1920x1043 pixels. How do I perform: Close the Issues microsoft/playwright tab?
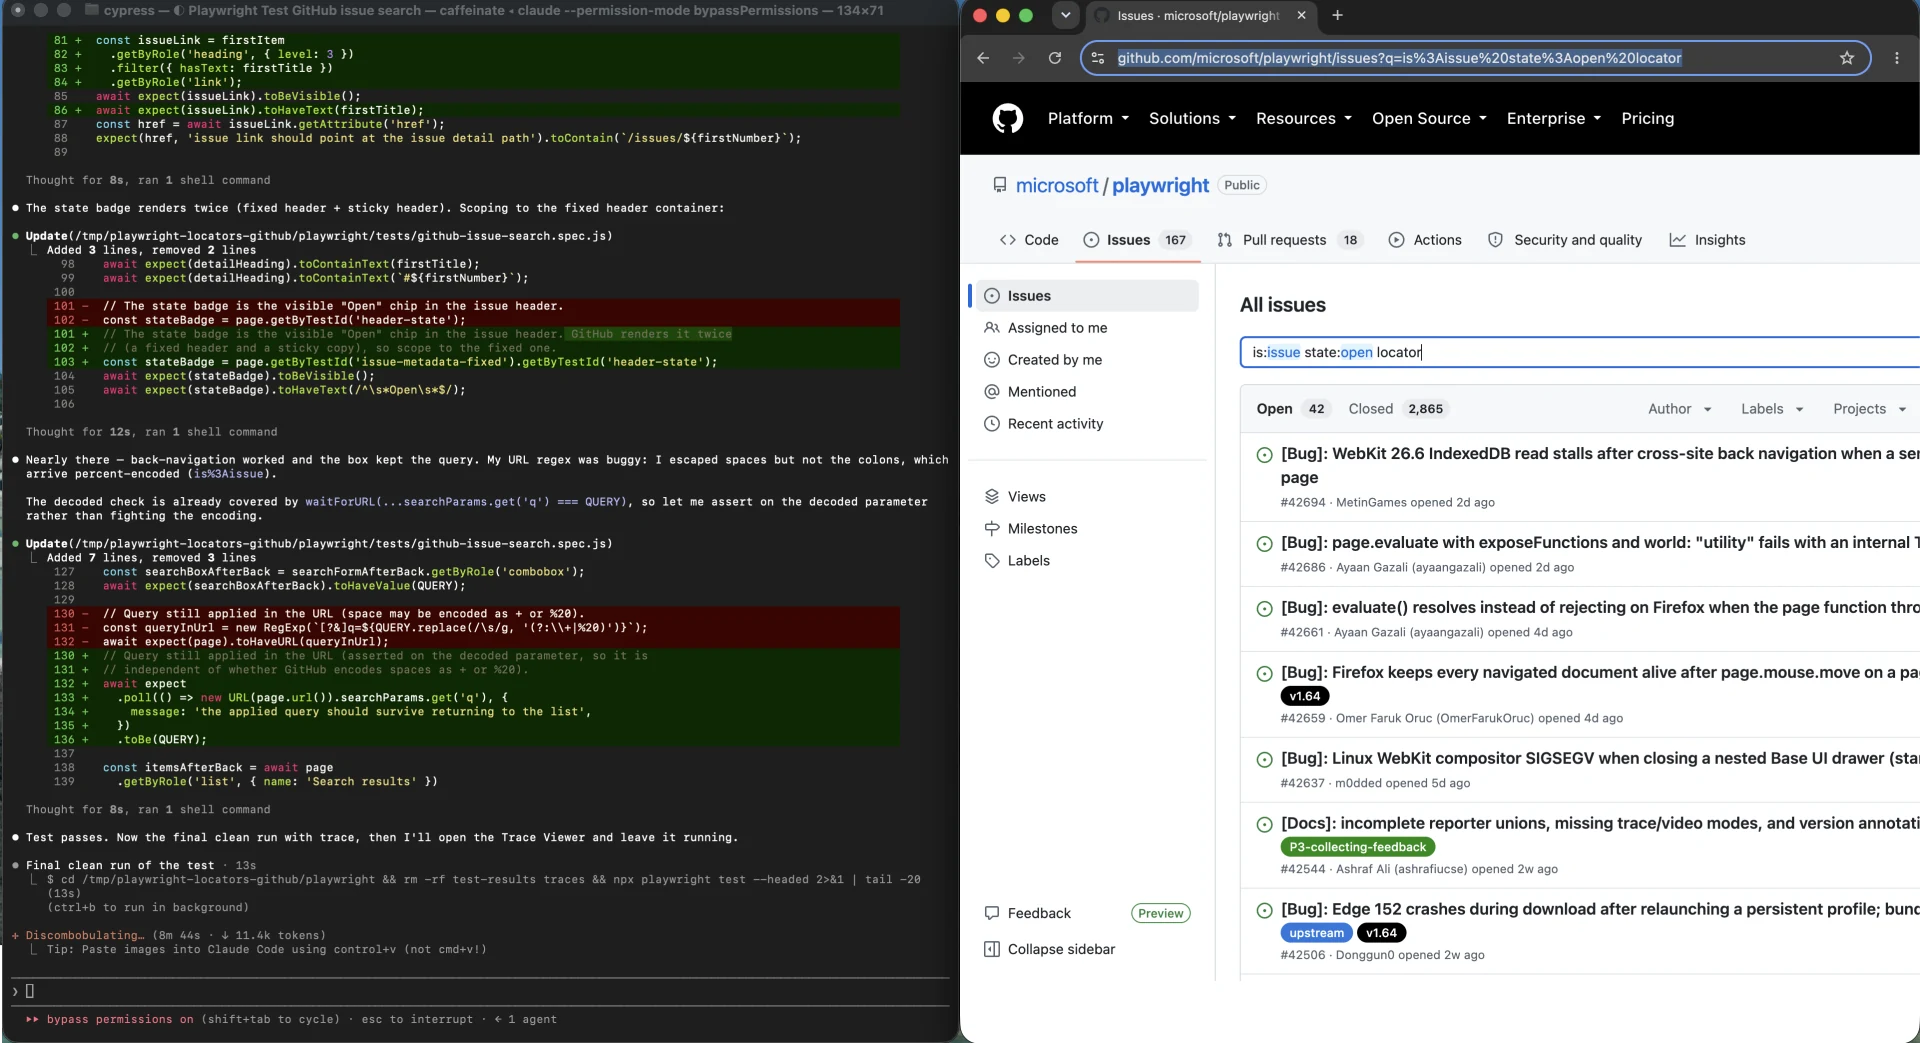point(1301,15)
